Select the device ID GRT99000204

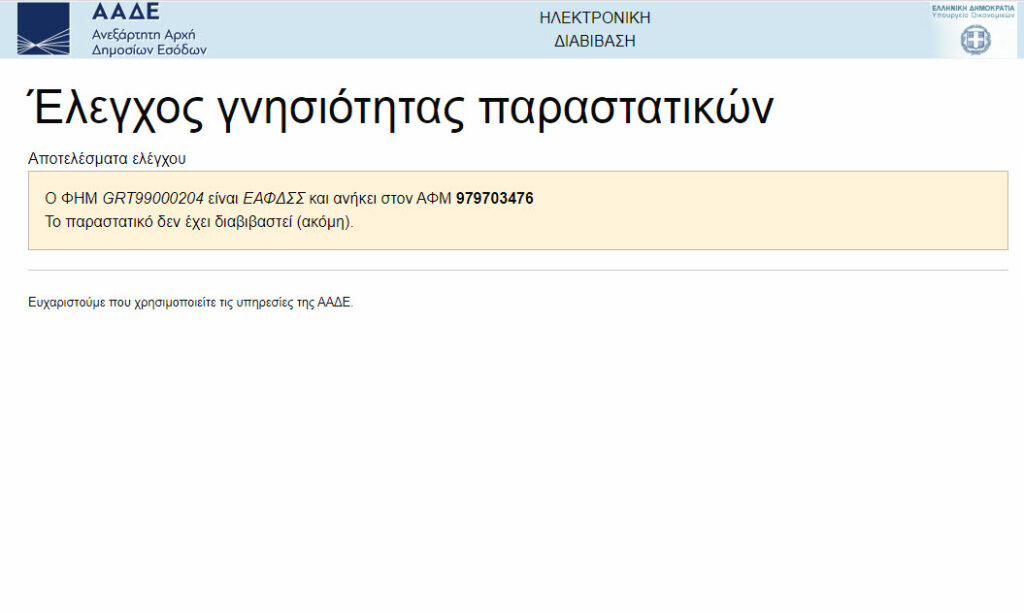(153, 198)
